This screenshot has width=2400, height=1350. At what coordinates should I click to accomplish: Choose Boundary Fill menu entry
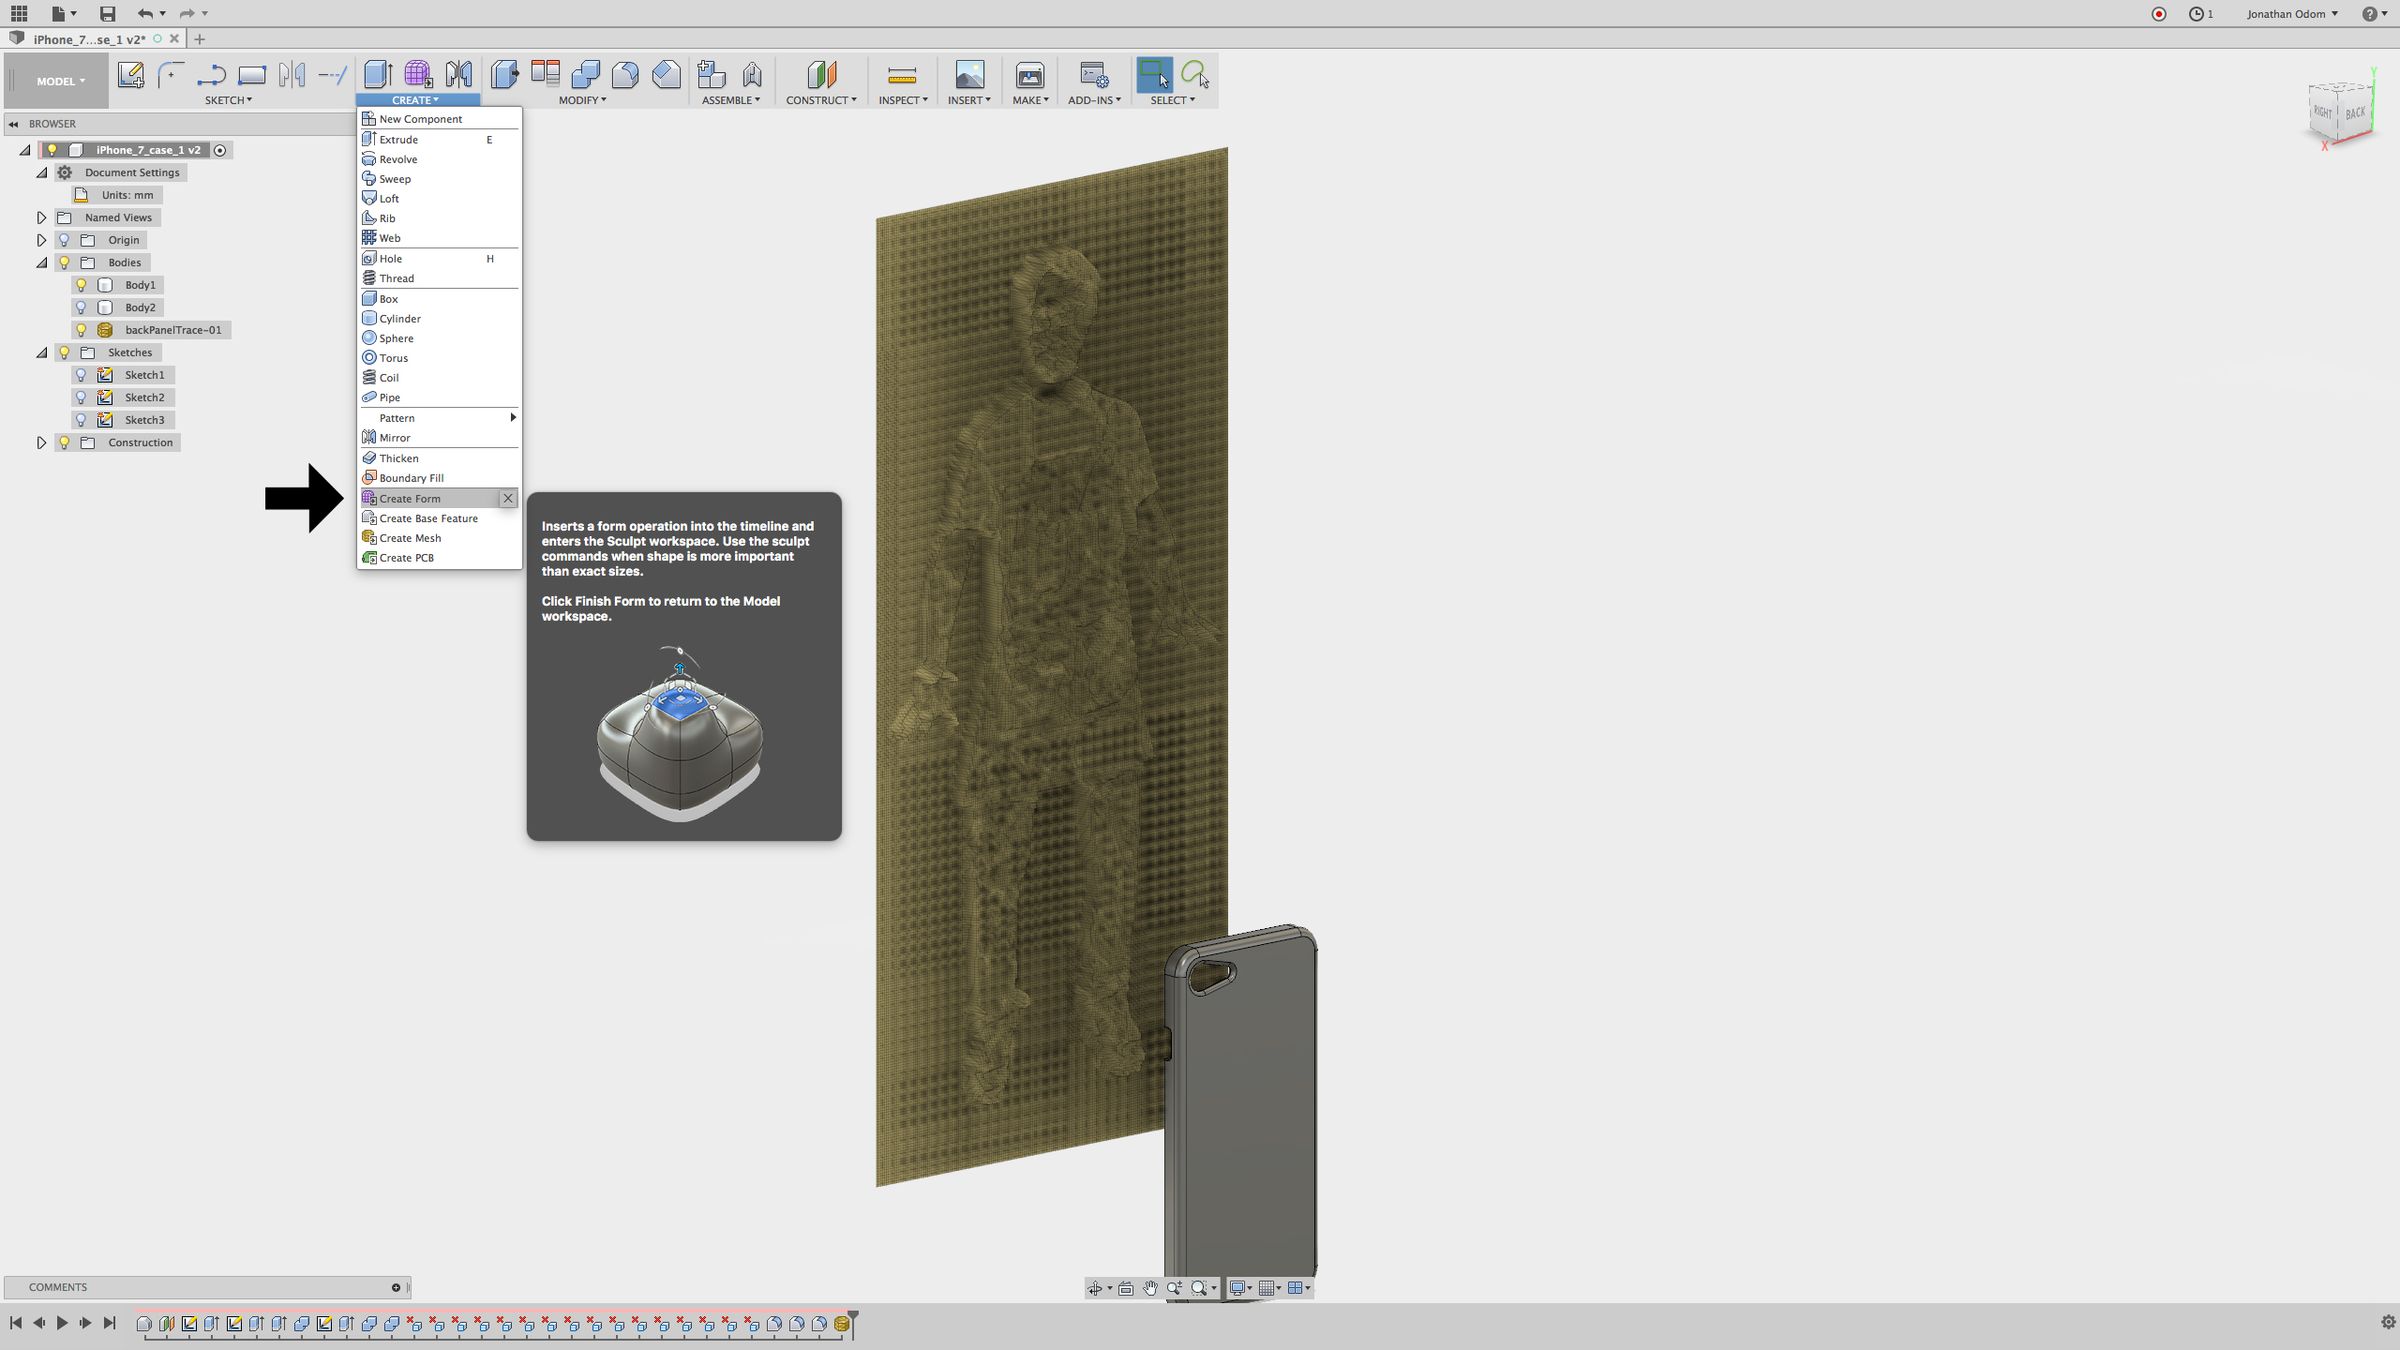tap(411, 478)
